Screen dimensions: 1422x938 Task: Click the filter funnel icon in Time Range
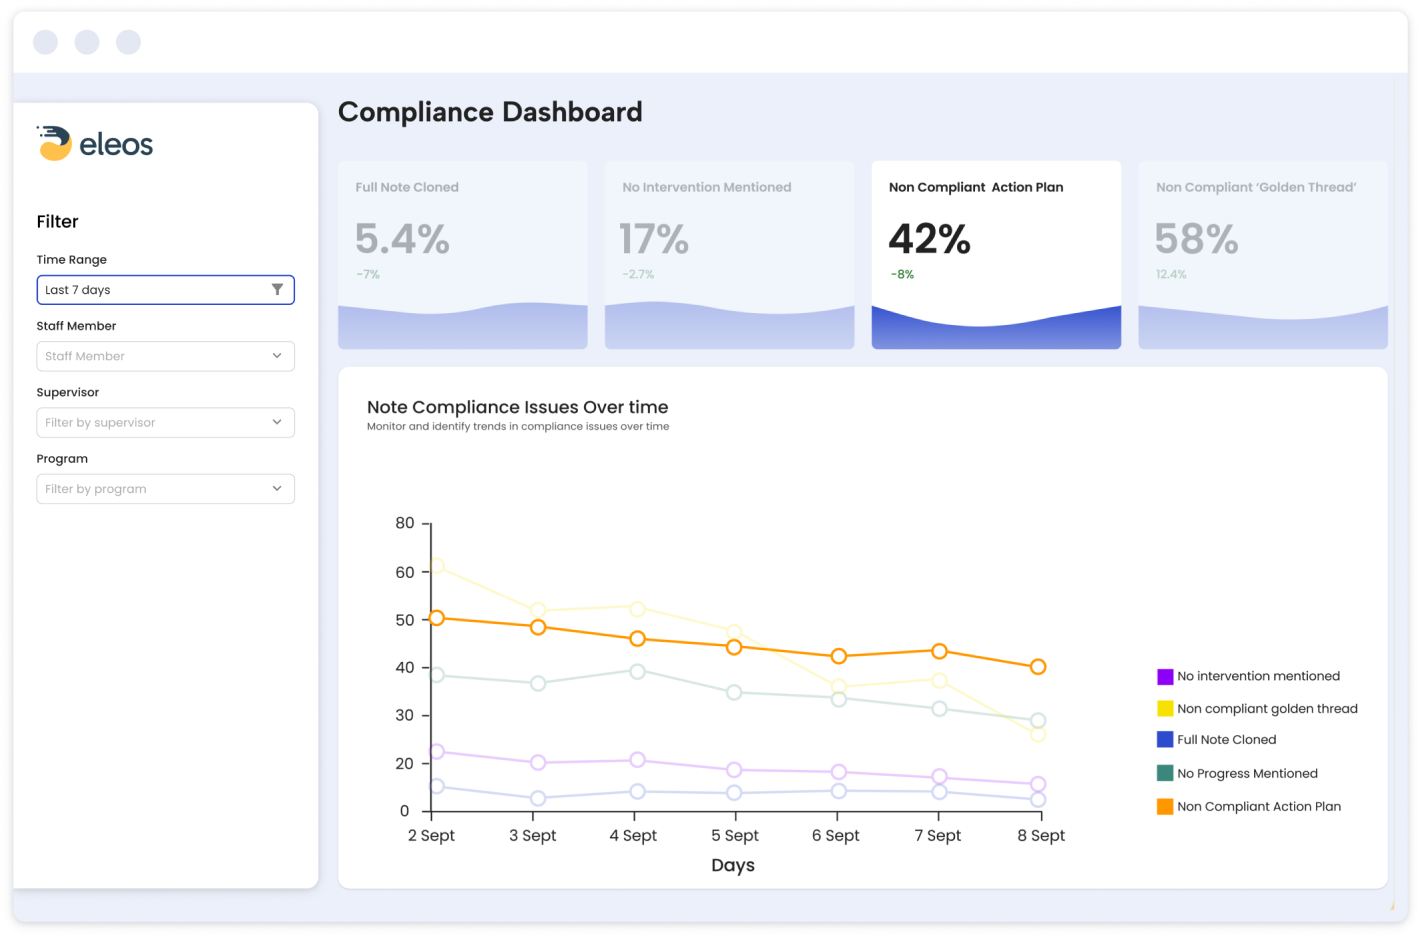tap(277, 289)
